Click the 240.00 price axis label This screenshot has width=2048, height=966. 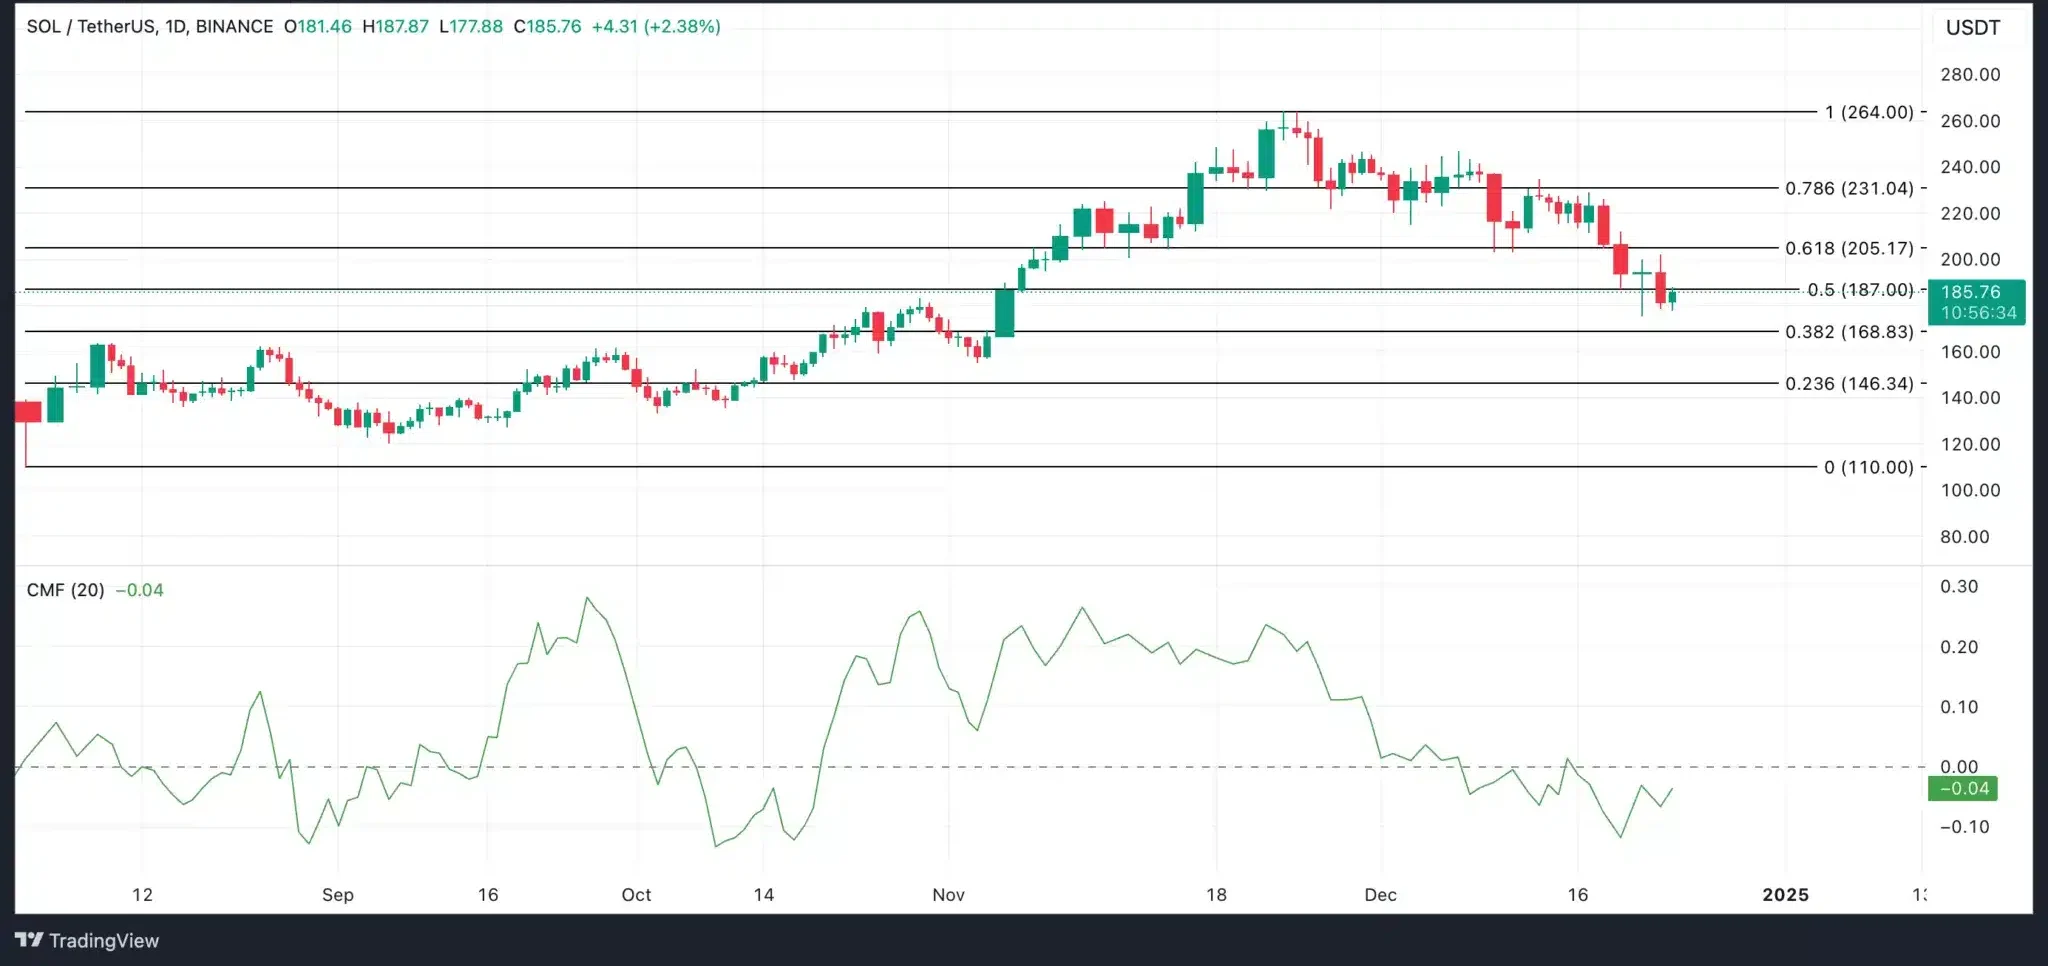(x=1970, y=167)
